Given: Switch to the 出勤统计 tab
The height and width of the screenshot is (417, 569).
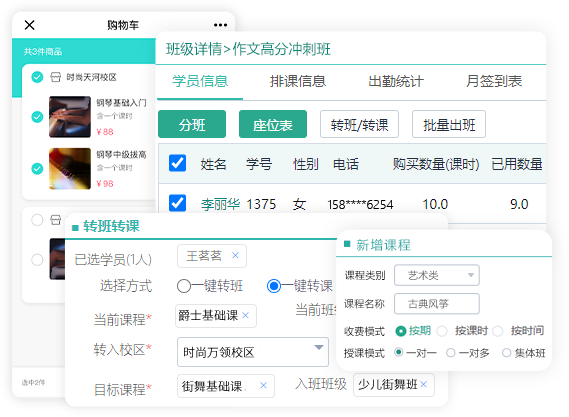Looking at the screenshot, I should (x=396, y=81).
